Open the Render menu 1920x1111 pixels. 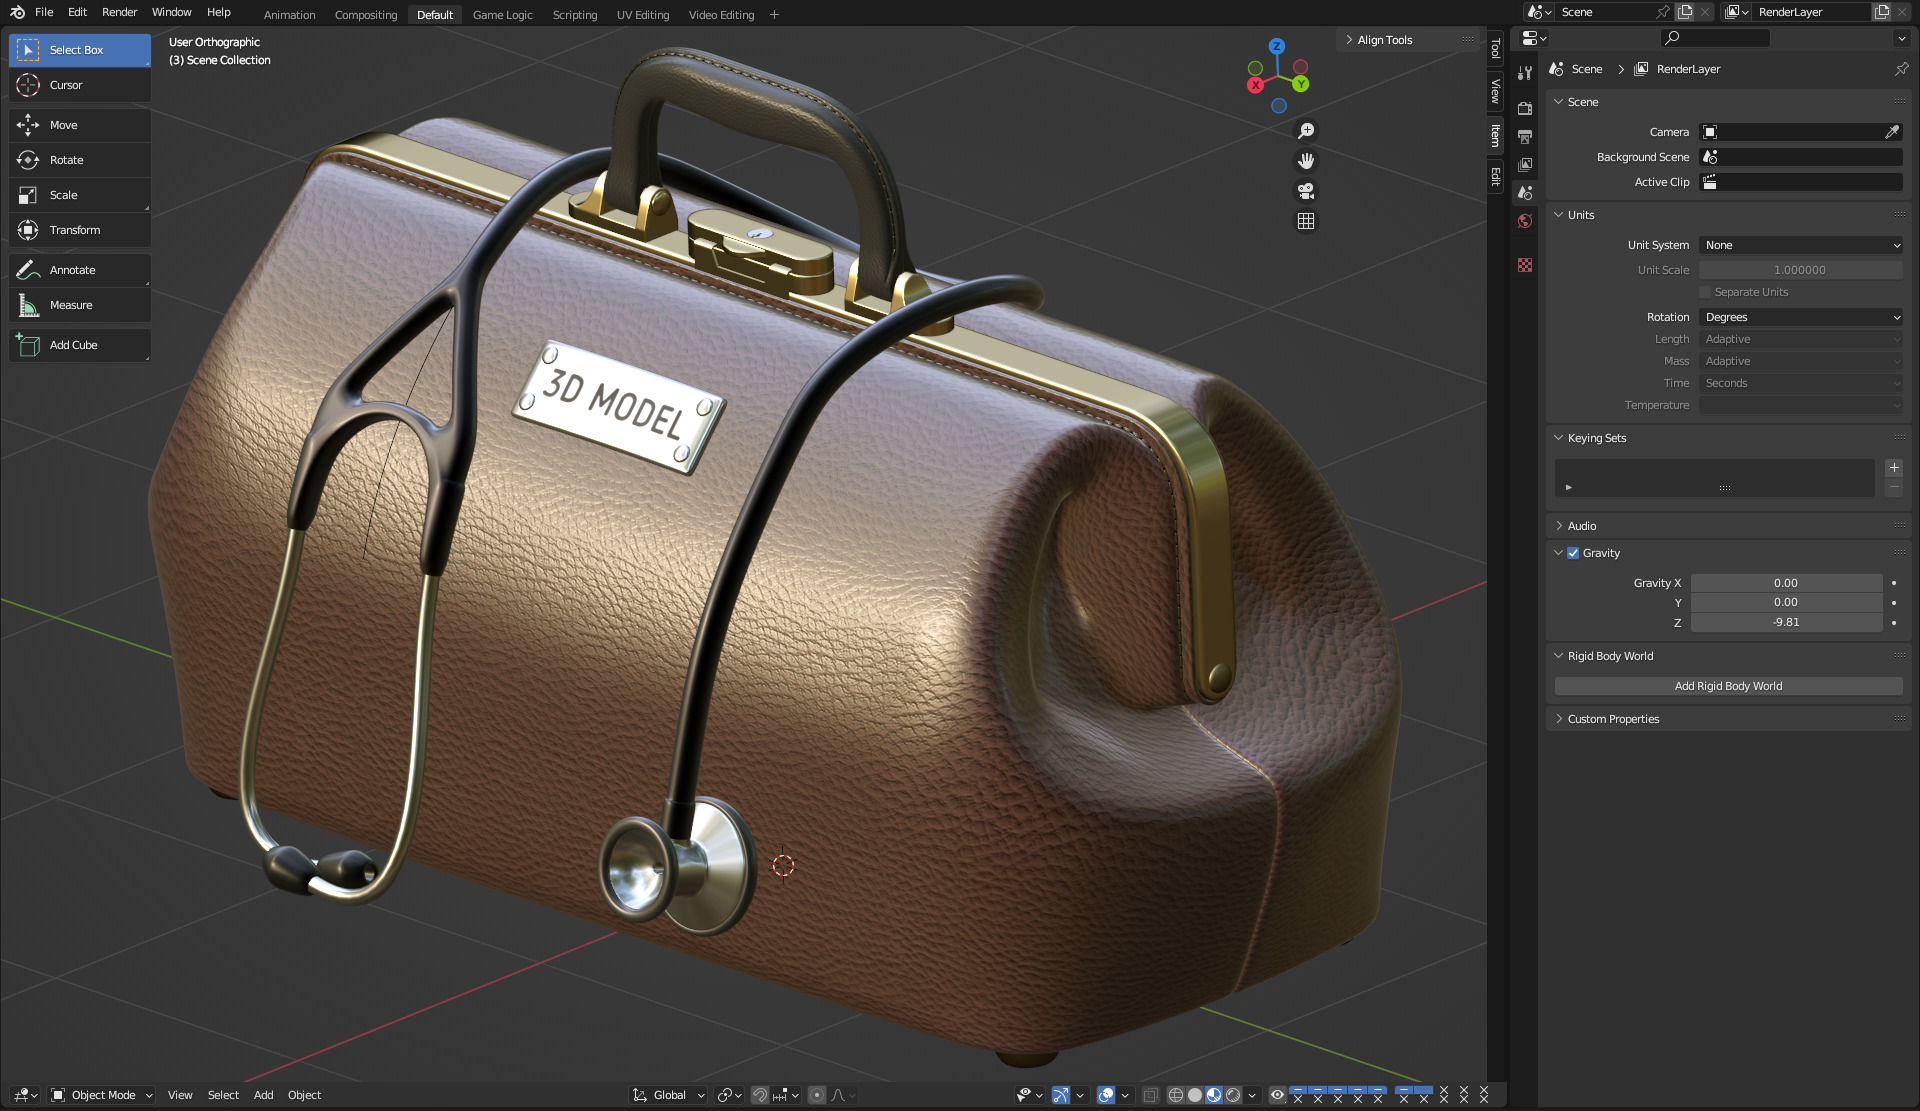(119, 12)
